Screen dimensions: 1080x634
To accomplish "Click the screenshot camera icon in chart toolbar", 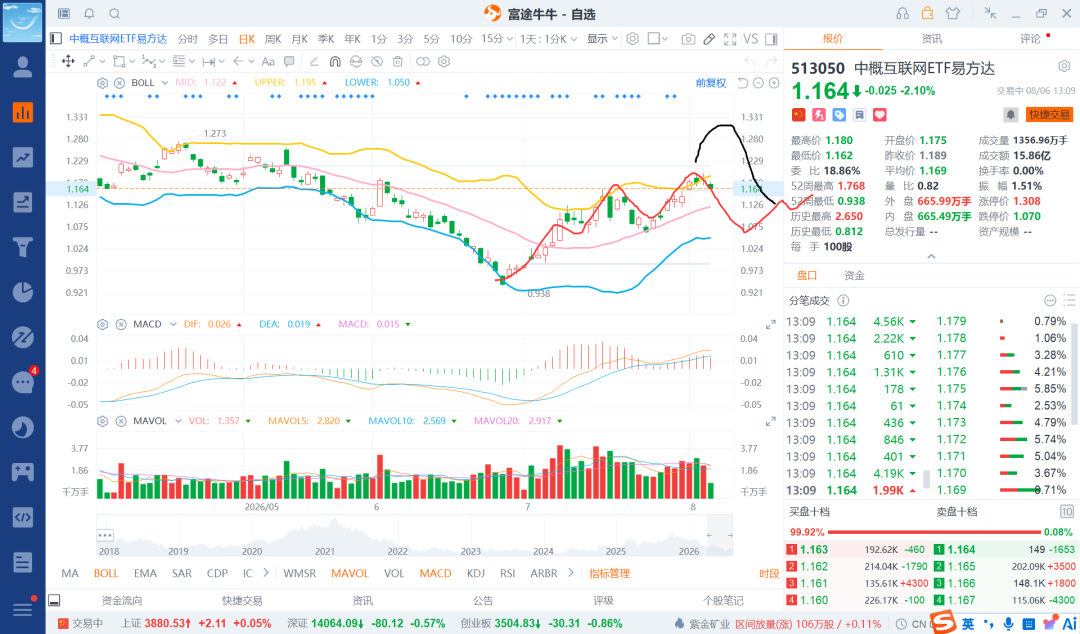I will click(x=687, y=39).
